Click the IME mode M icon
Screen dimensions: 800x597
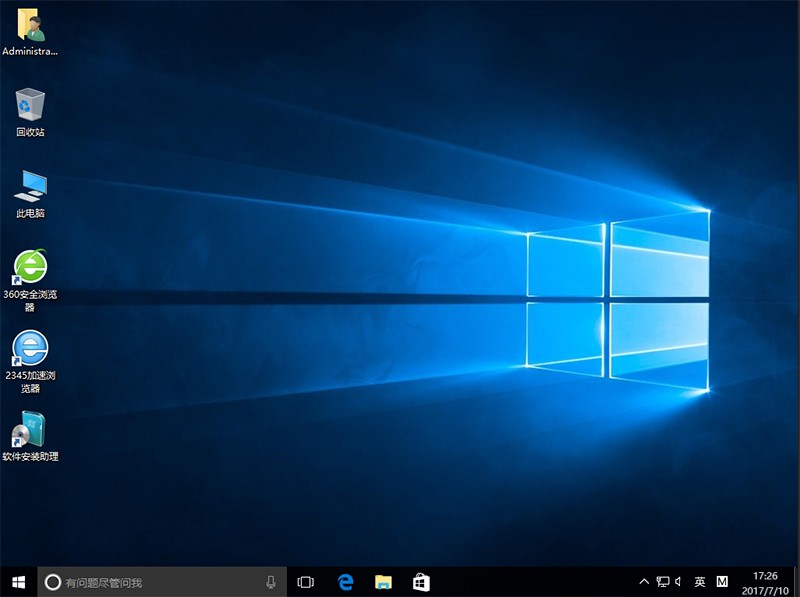click(x=722, y=582)
